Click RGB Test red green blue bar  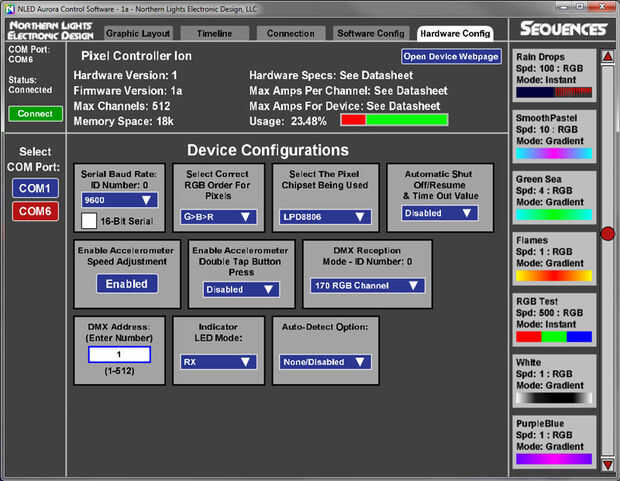554,337
